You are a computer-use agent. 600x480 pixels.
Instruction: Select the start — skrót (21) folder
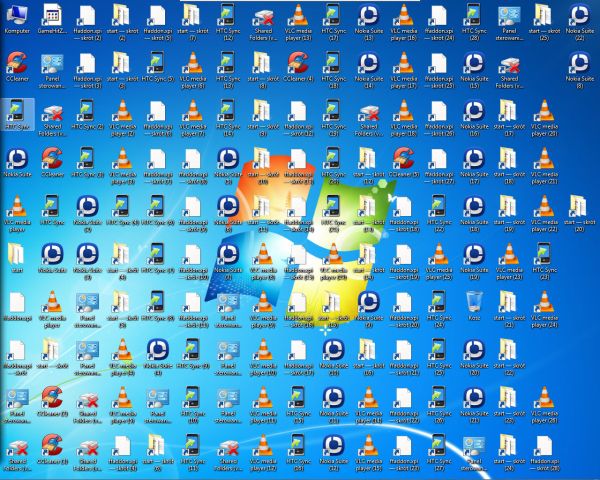(x=509, y=310)
